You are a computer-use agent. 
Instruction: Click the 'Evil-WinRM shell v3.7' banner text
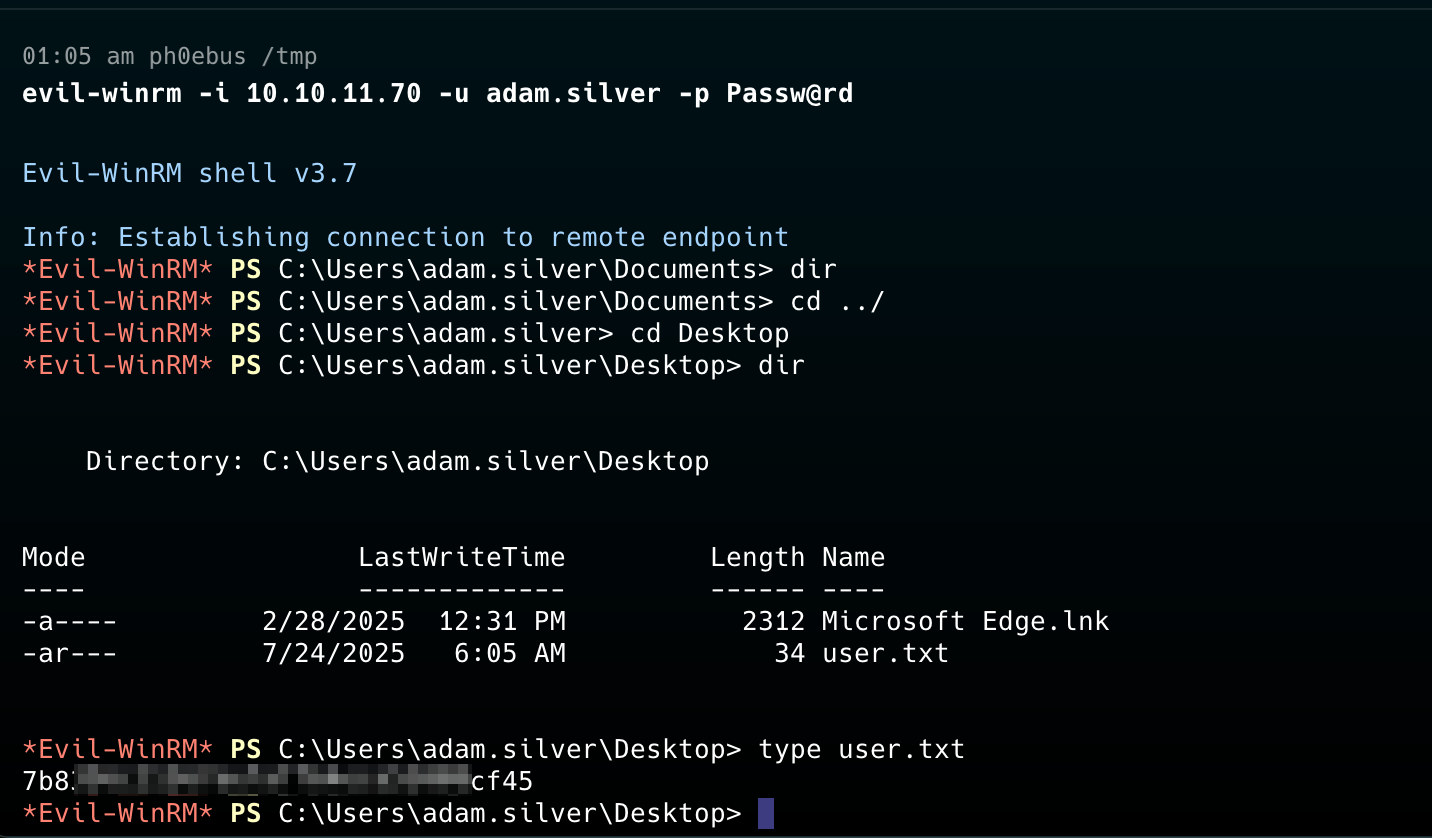click(x=189, y=174)
